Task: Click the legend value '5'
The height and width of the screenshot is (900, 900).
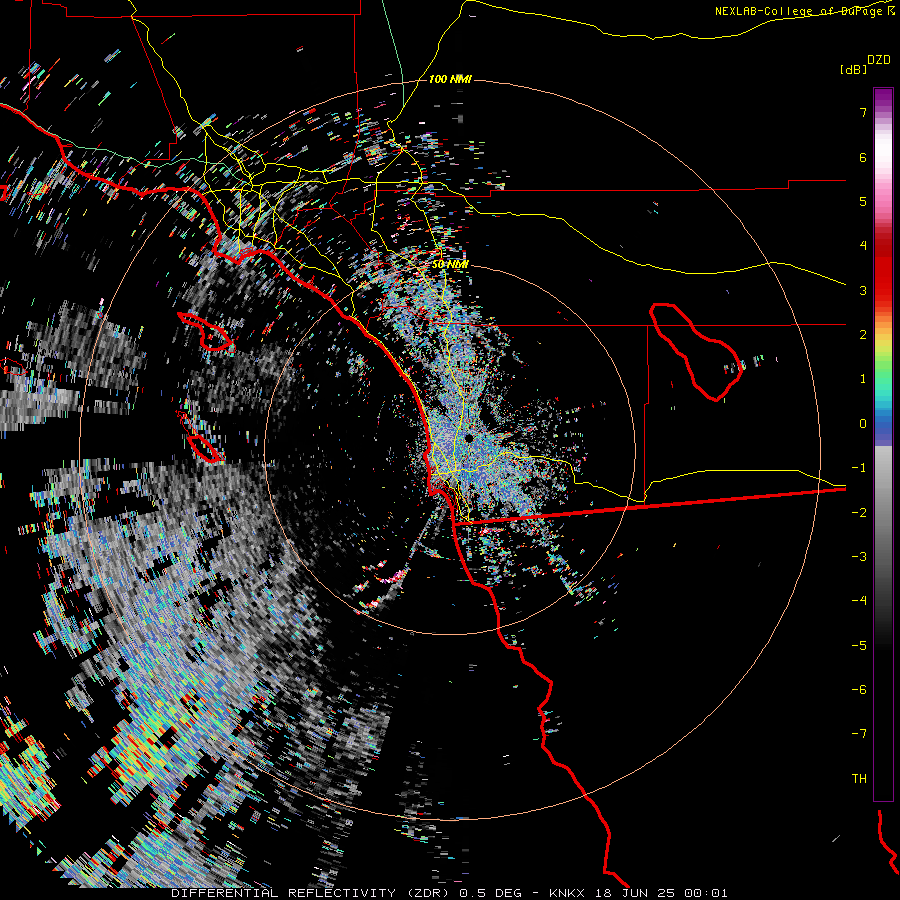Action: [863, 201]
